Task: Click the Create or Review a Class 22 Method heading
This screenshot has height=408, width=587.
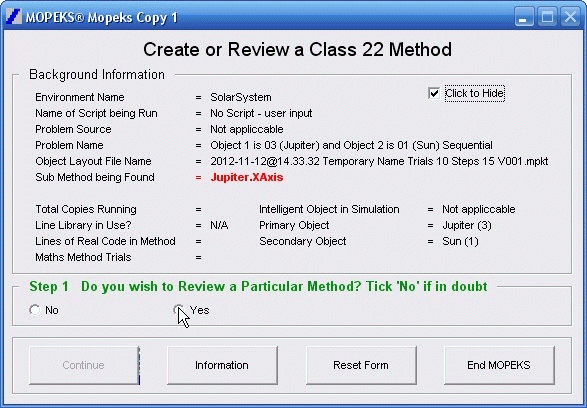Action: 297,49
